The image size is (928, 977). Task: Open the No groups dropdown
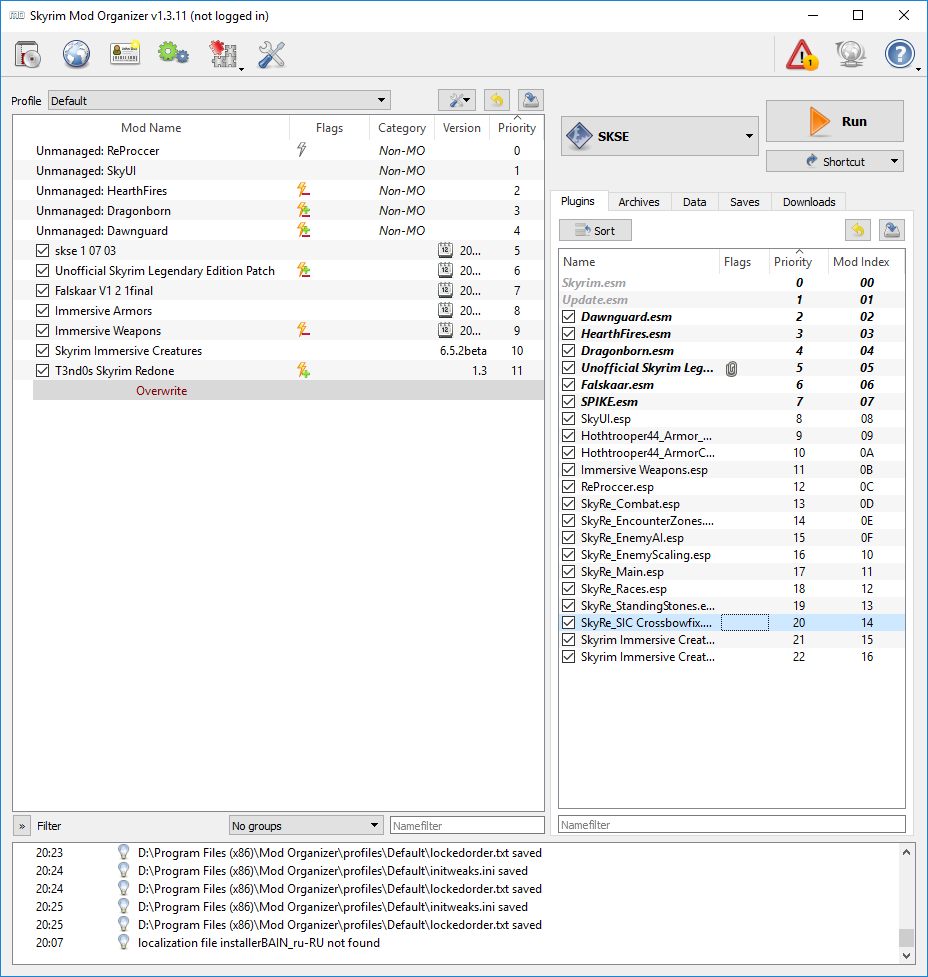click(305, 826)
